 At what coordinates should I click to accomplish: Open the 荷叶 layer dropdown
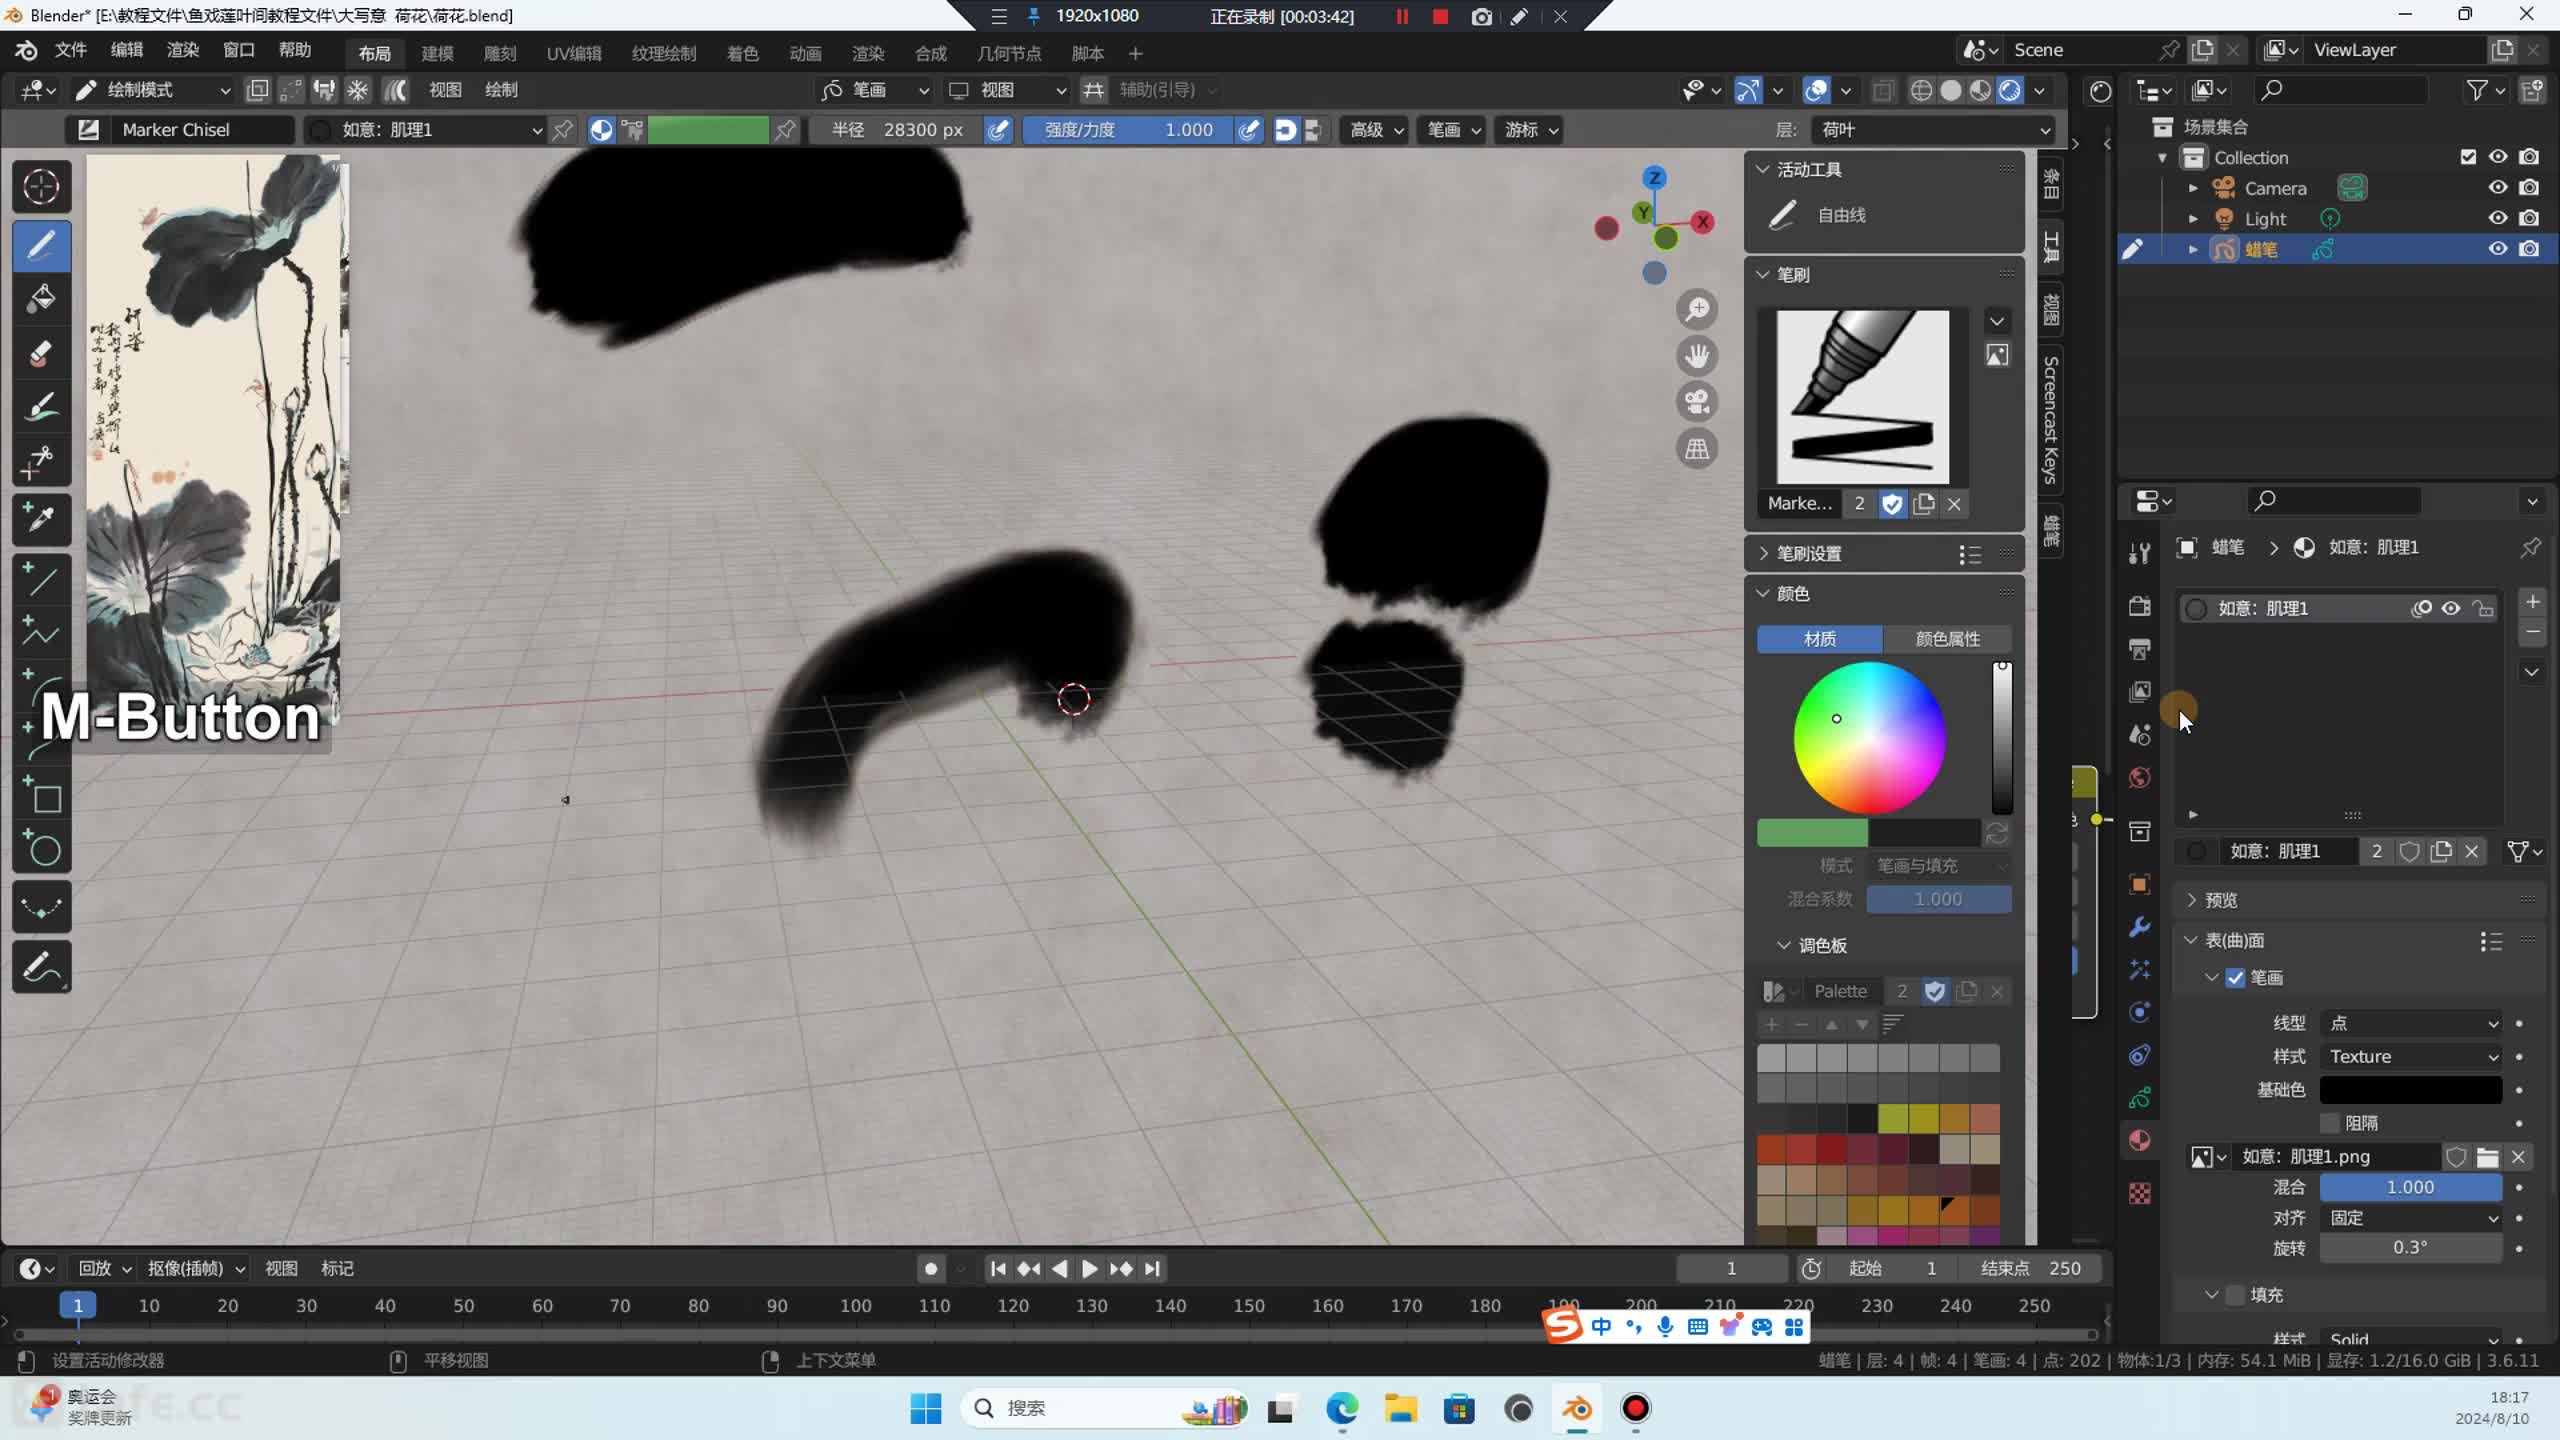point(1934,130)
